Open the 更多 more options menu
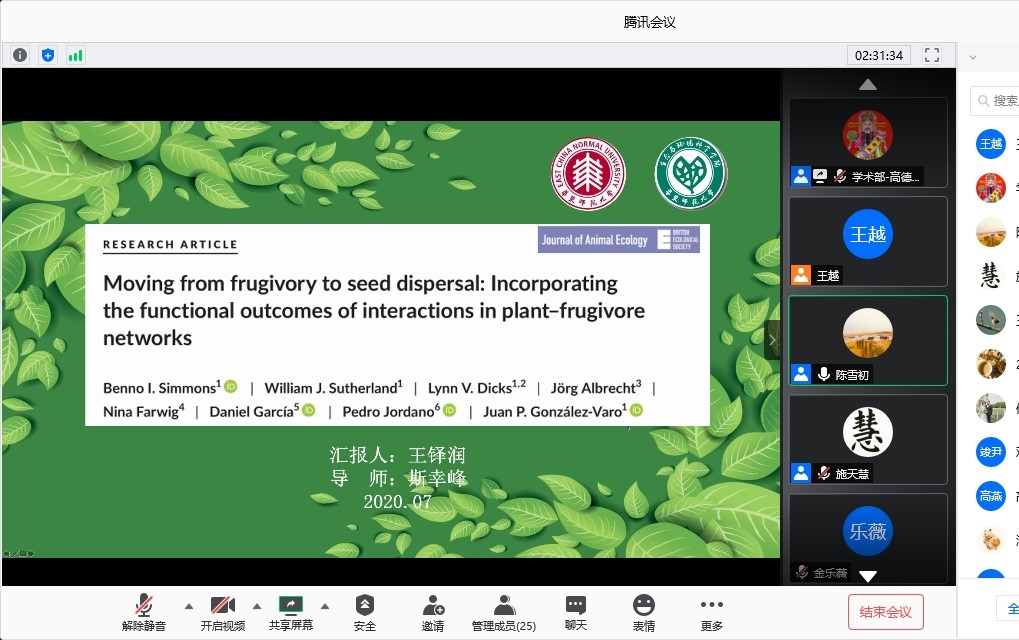The image size is (1019, 640). (x=712, y=612)
